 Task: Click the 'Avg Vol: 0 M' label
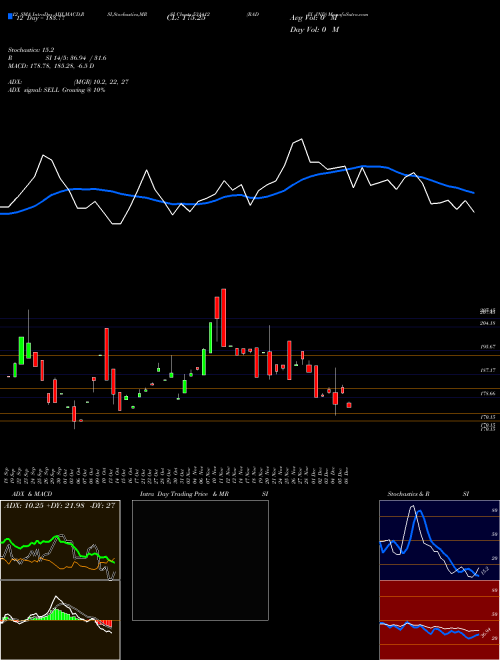(x=314, y=18)
